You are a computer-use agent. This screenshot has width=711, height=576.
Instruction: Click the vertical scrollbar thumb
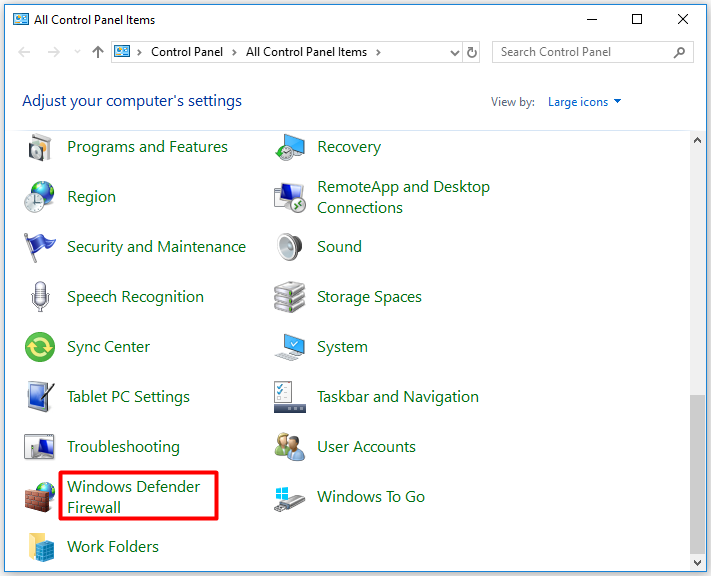coord(697,474)
